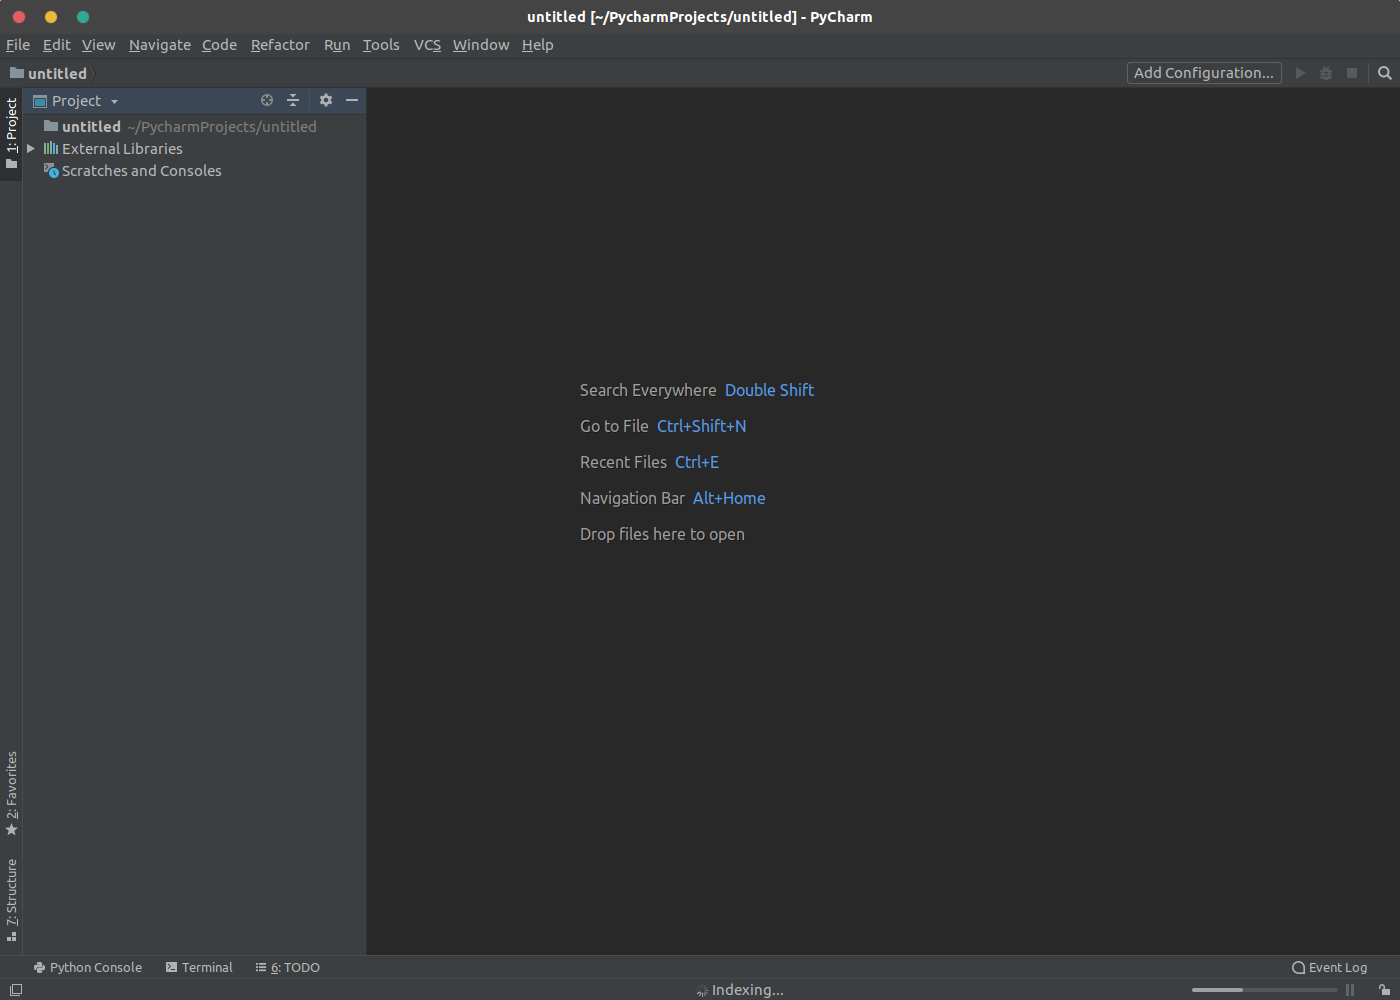Toggle the 1: Project side tab
Screen dimensions: 1400x1000
point(11,135)
